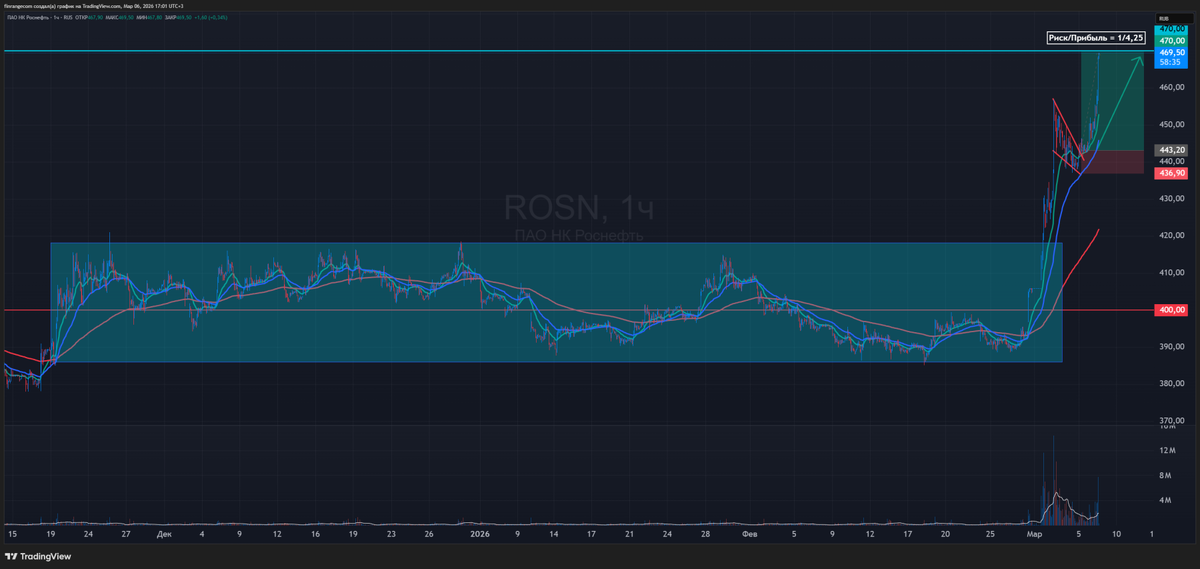
Task: Click the 460,00 price scale tick
Action: (x=1172, y=87)
